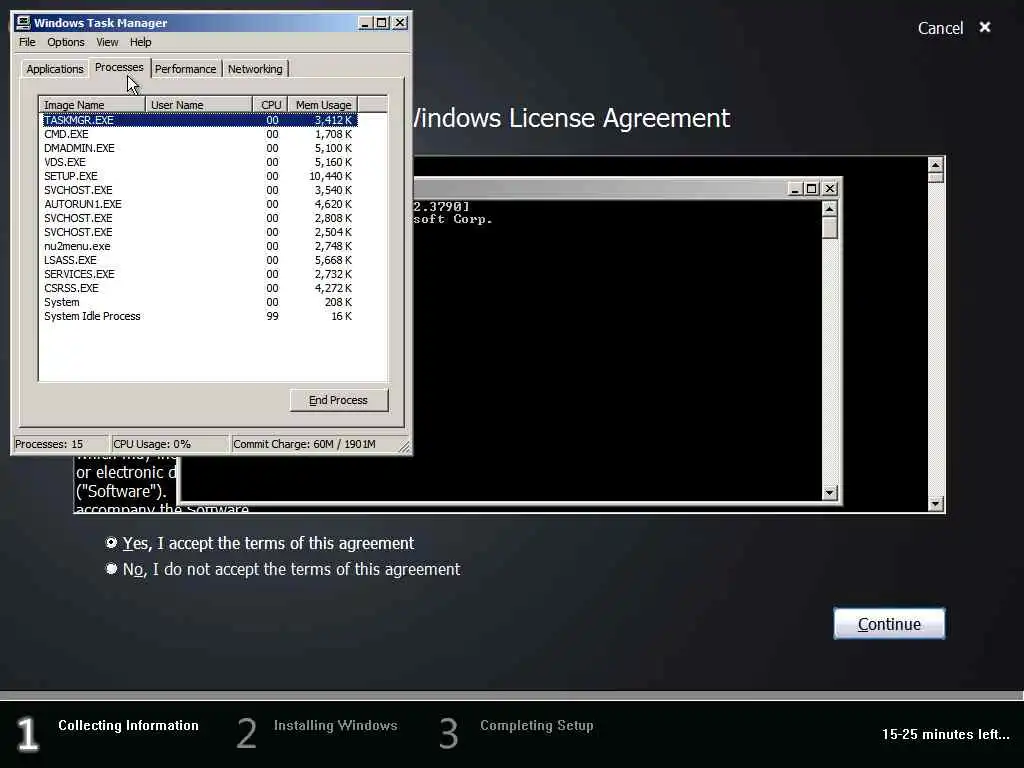Click the CPU Usage status panel

[x=169, y=445]
